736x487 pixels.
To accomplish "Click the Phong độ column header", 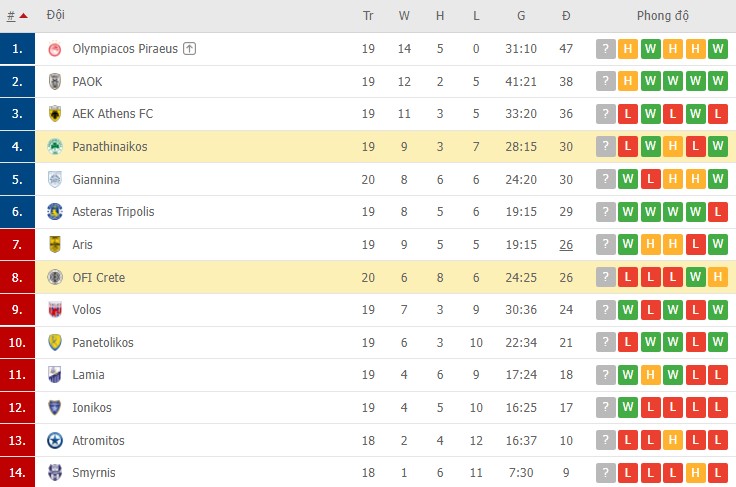I will pos(663,16).
